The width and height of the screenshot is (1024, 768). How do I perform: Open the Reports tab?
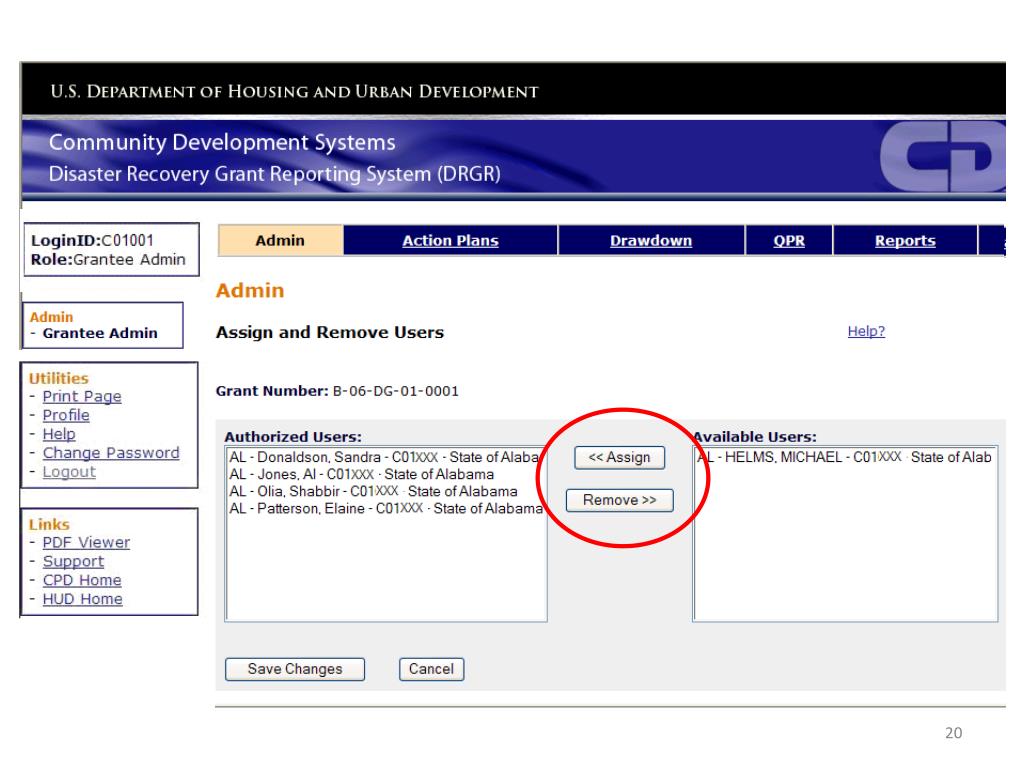[905, 240]
